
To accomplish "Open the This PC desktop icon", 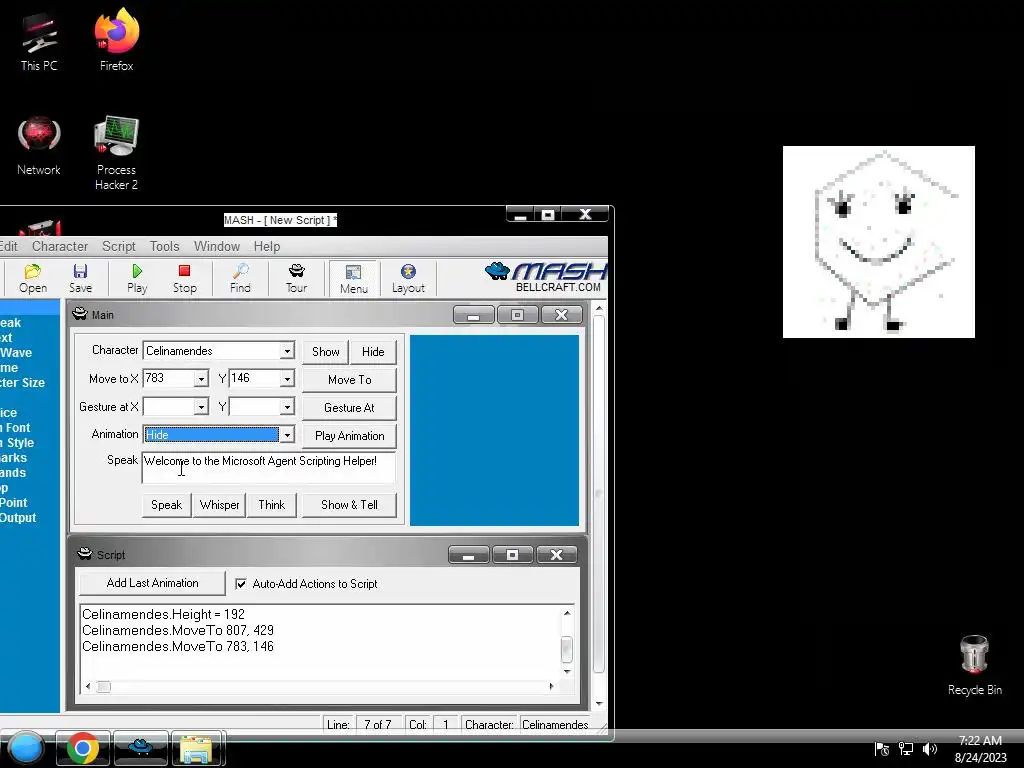I will coord(39,42).
